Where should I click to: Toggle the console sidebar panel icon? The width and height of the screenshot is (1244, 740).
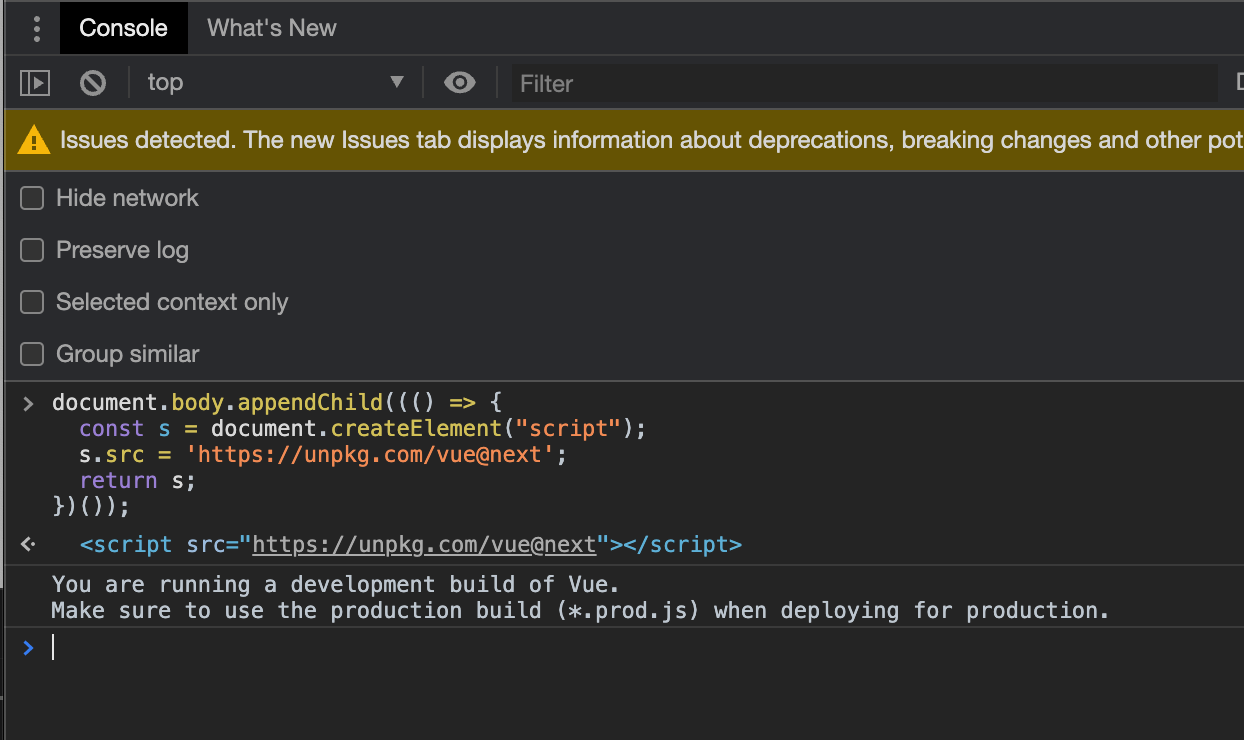click(35, 83)
